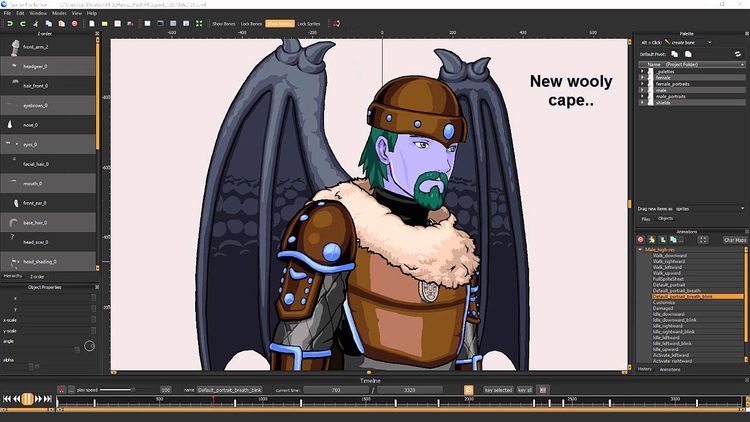Click the animation name field Default_portrait_breath_blink

(230, 390)
